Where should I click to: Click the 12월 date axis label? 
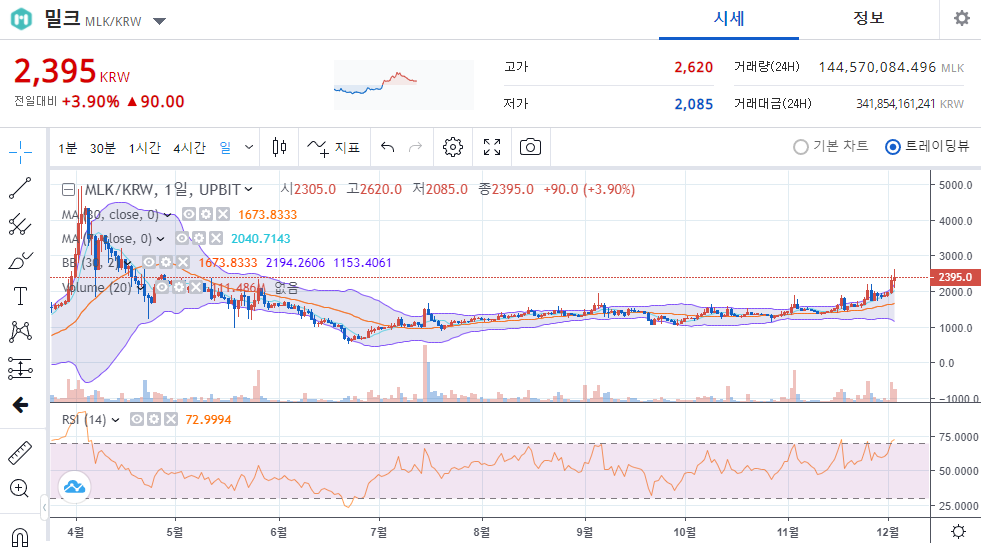click(x=887, y=532)
